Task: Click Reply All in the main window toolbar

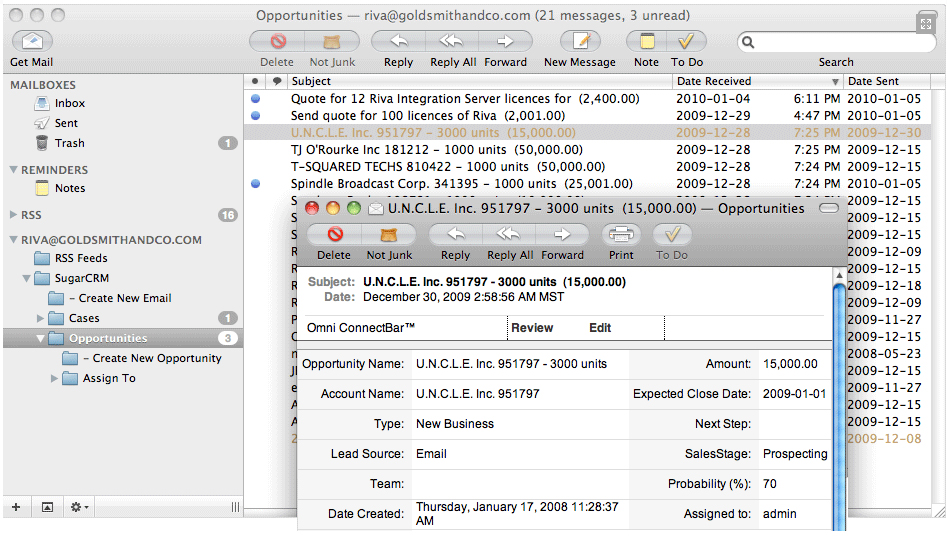Action: (x=452, y=41)
